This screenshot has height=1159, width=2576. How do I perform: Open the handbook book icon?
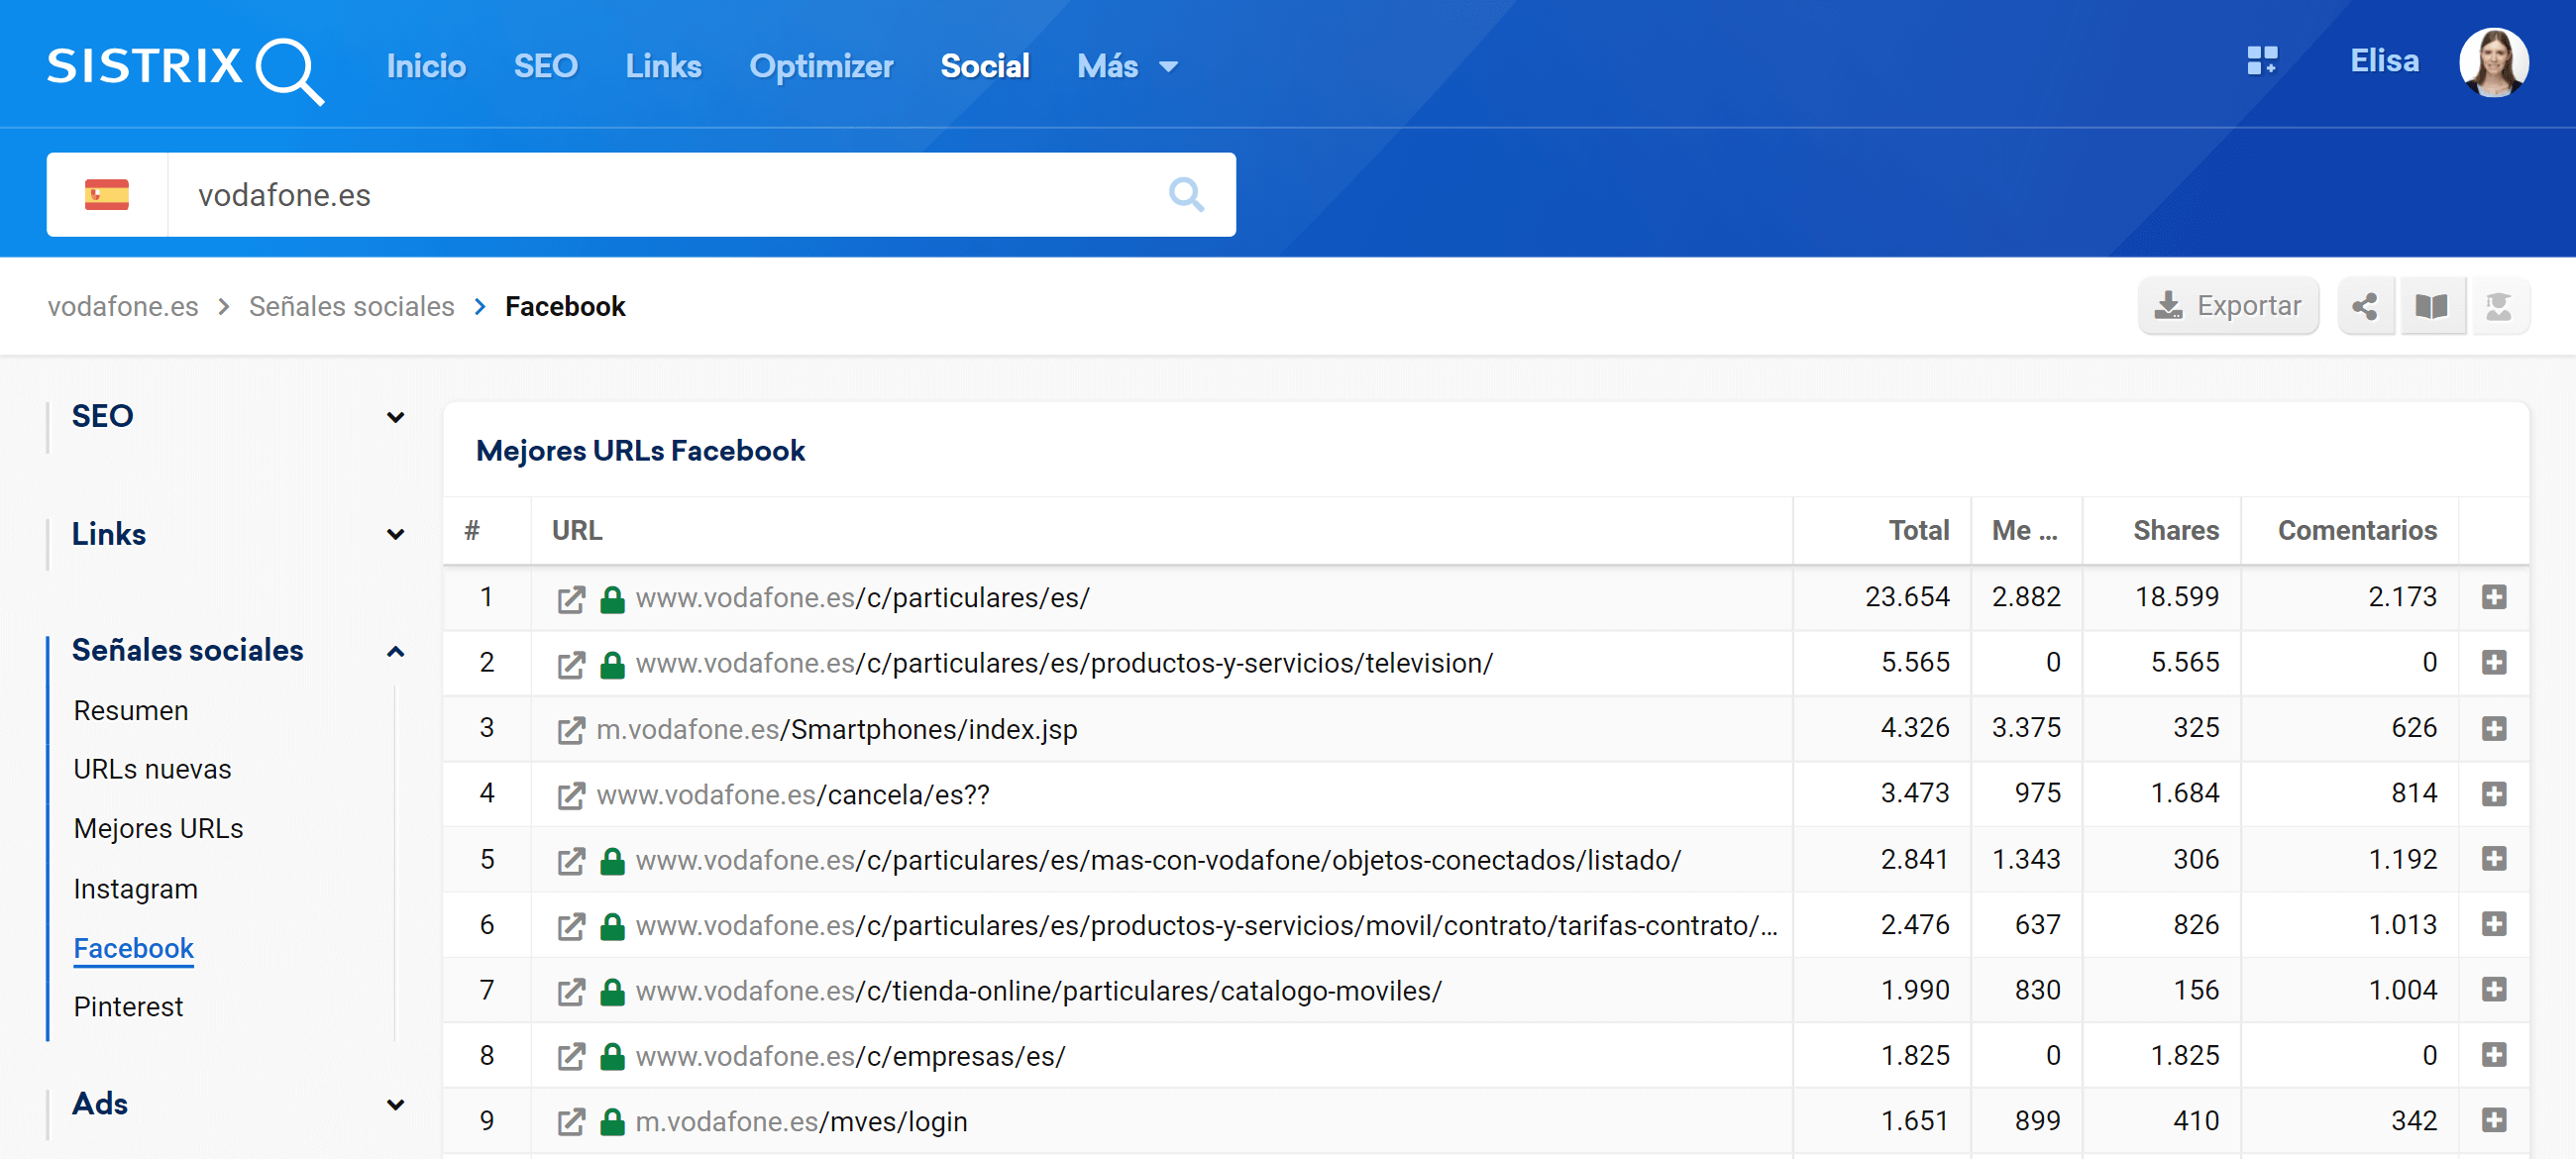(2431, 306)
